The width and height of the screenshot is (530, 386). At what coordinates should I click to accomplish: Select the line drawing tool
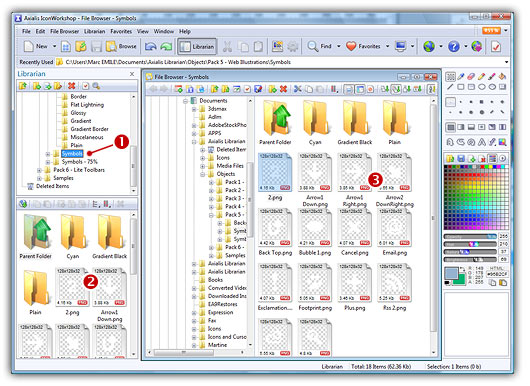[450, 87]
